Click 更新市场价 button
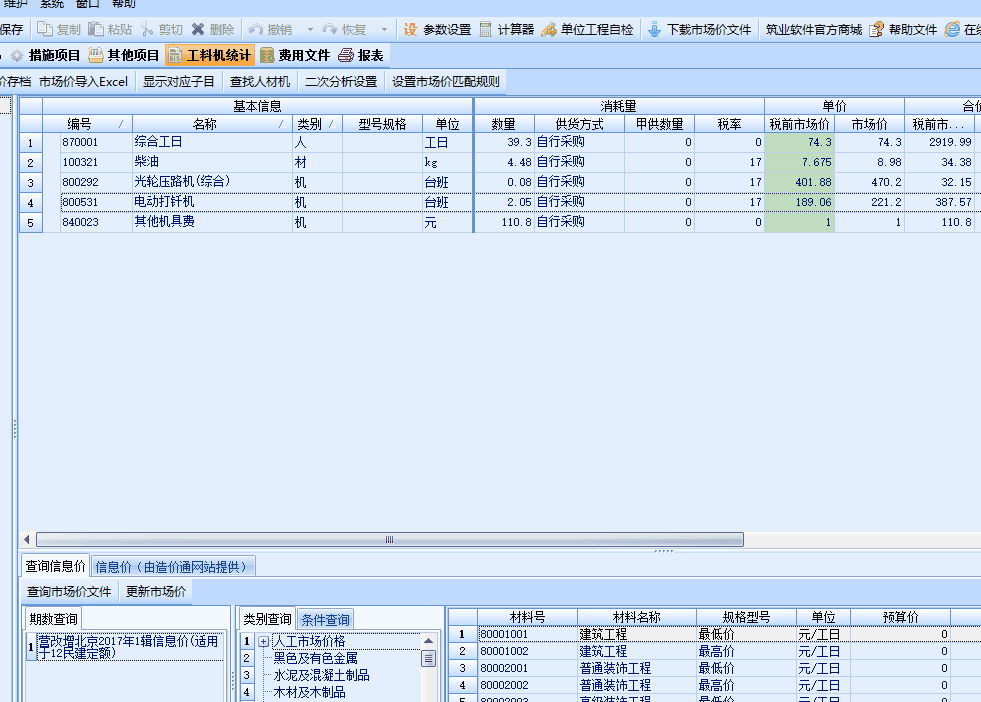981x702 pixels. tap(155, 592)
